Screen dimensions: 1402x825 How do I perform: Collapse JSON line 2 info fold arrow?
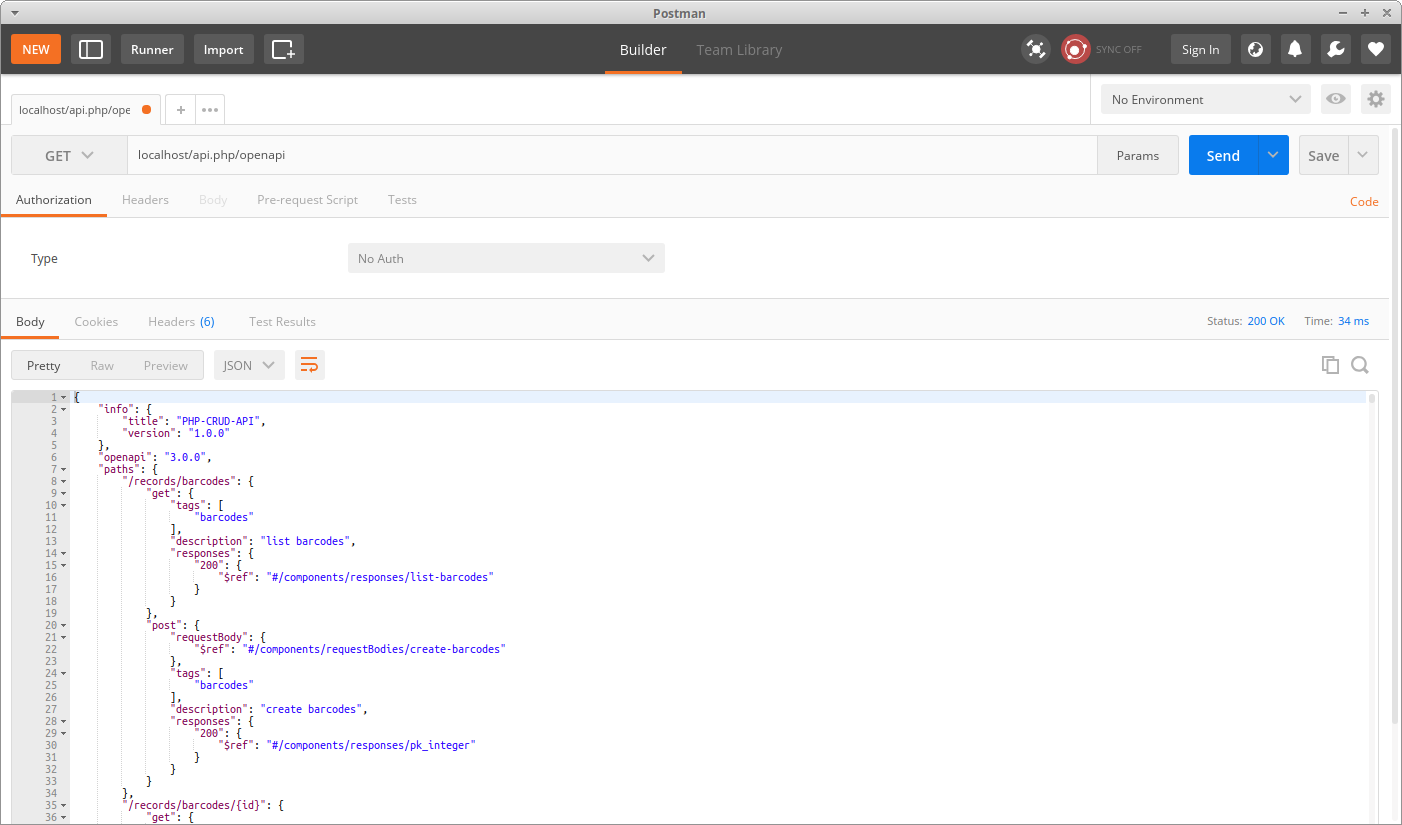pos(63,409)
